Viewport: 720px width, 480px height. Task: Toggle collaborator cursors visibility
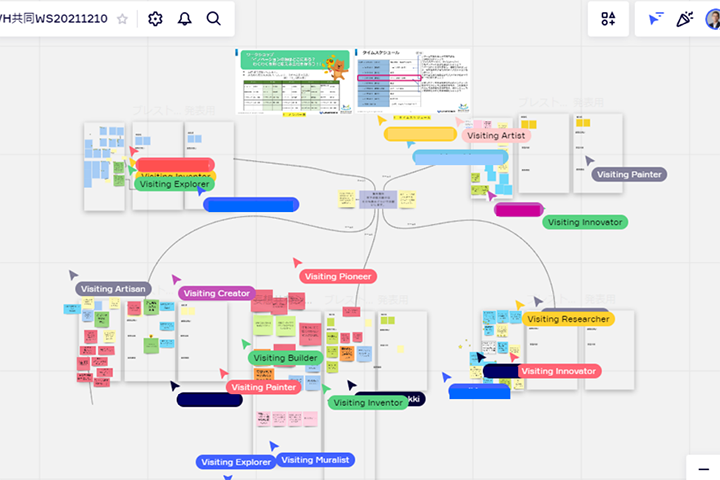(x=655, y=19)
